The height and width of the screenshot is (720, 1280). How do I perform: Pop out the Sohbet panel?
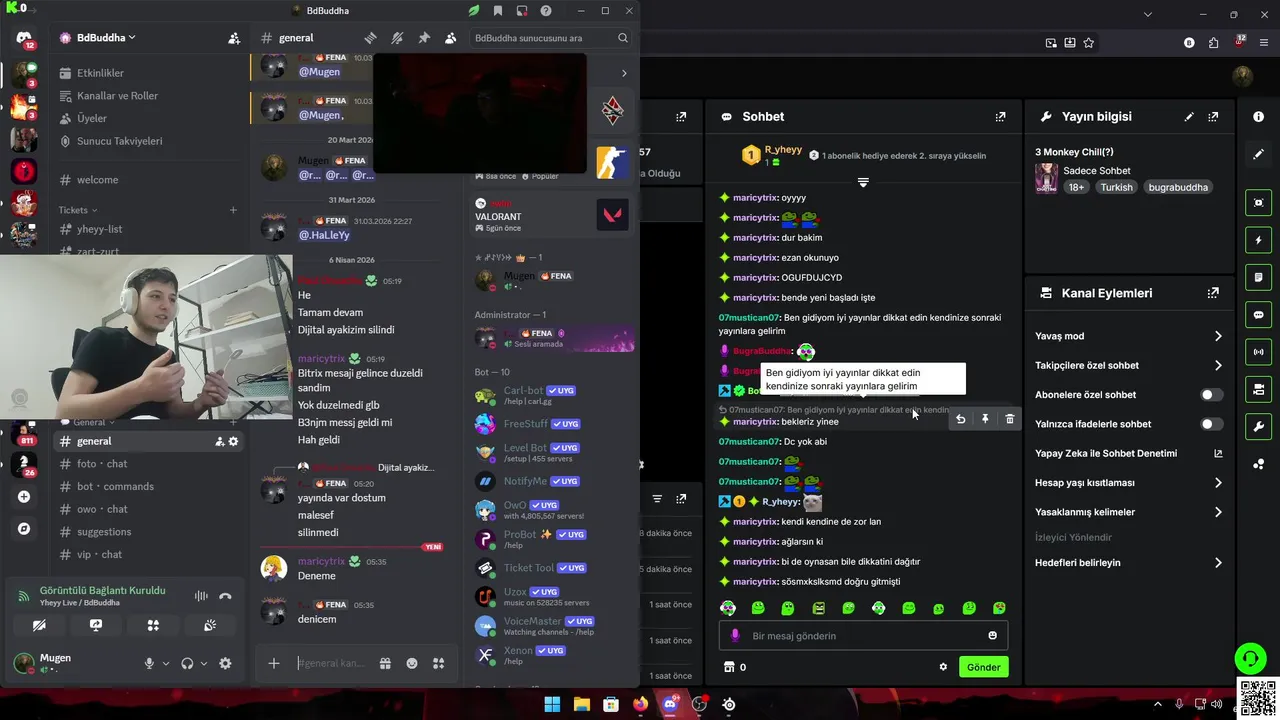[x=1000, y=117]
